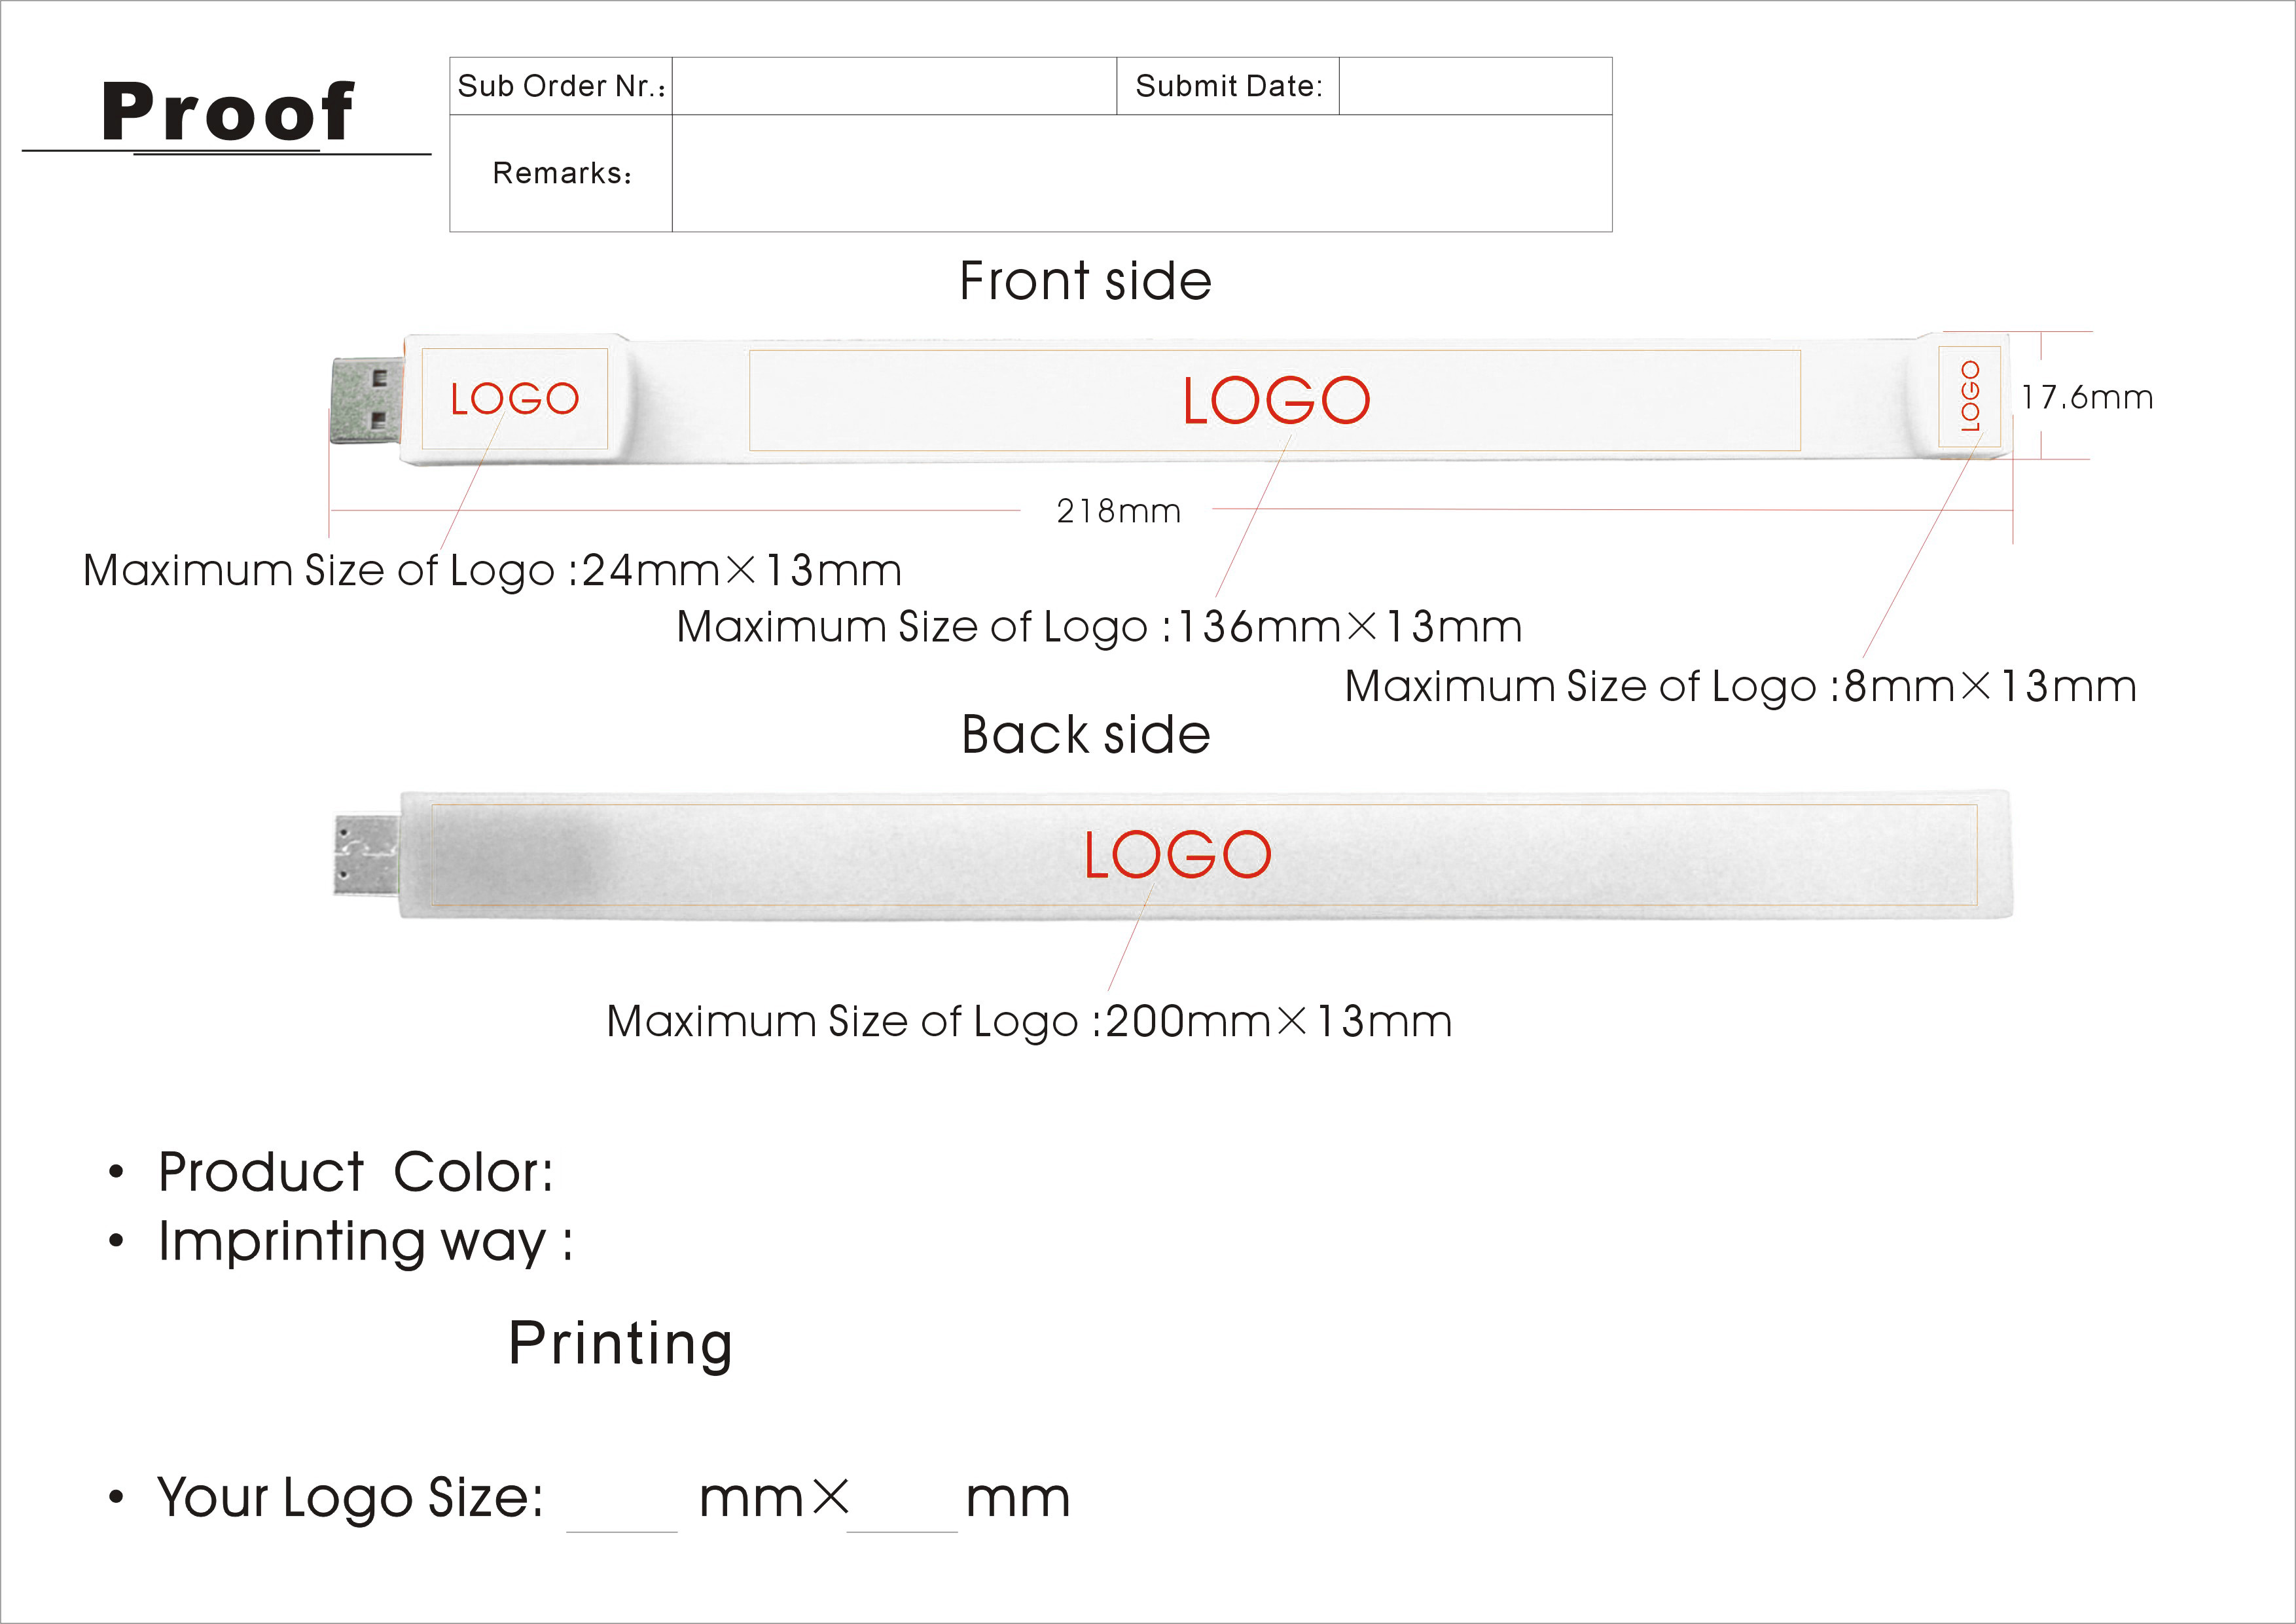Click the 218mm length dimension label

pyautogui.click(x=1118, y=511)
